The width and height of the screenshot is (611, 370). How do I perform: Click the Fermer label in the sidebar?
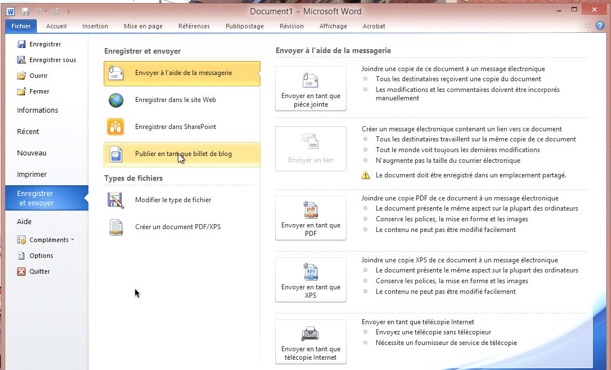[39, 92]
